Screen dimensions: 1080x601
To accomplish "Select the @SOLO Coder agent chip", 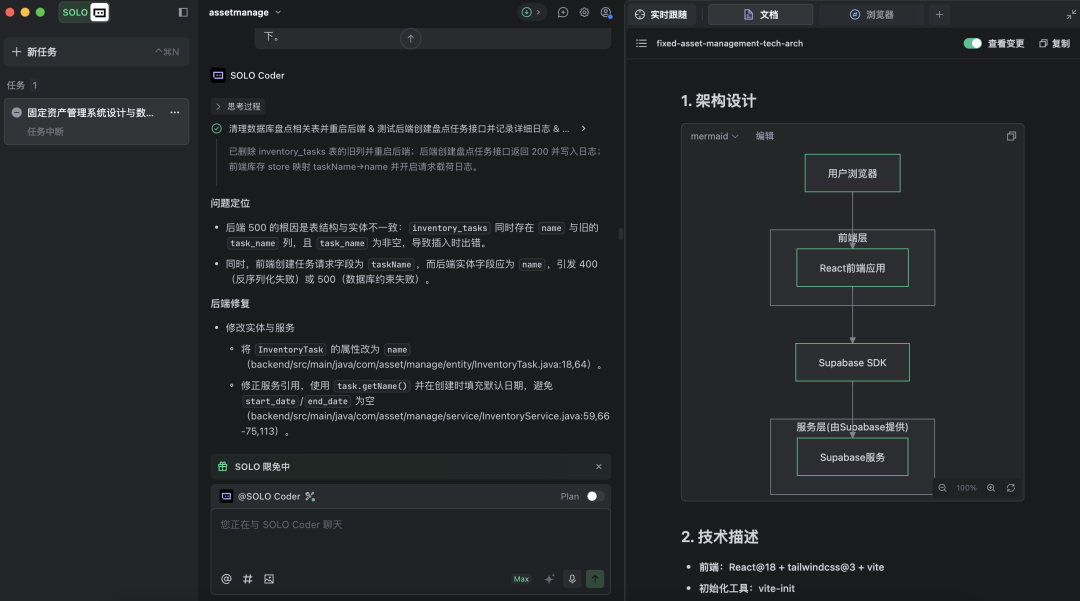I will [x=261, y=496].
